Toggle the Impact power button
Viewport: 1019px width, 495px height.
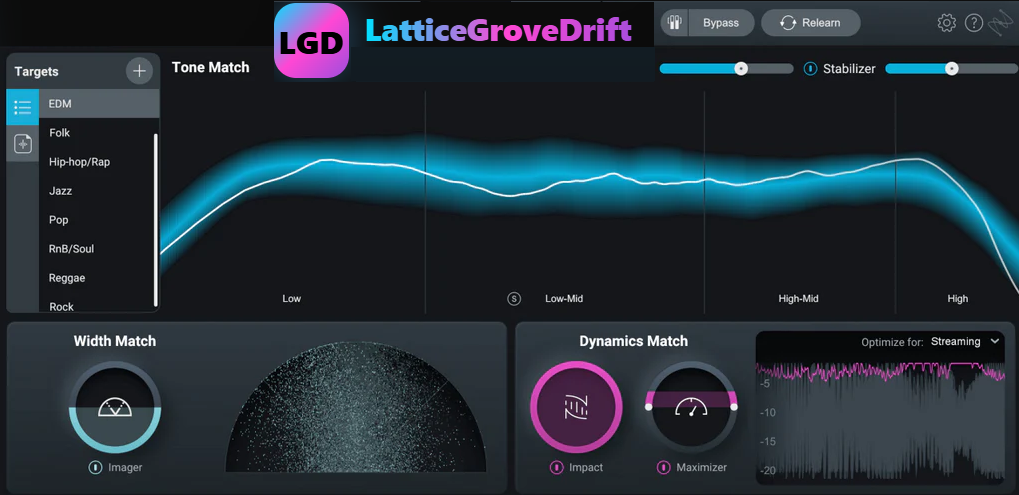tap(556, 467)
